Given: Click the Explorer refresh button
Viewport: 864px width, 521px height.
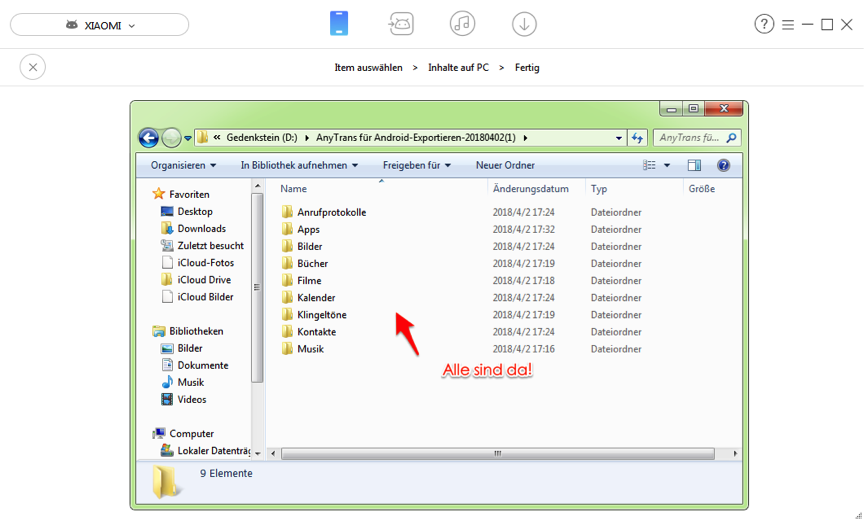Looking at the screenshot, I should pyautogui.click(x=638, y=138).
